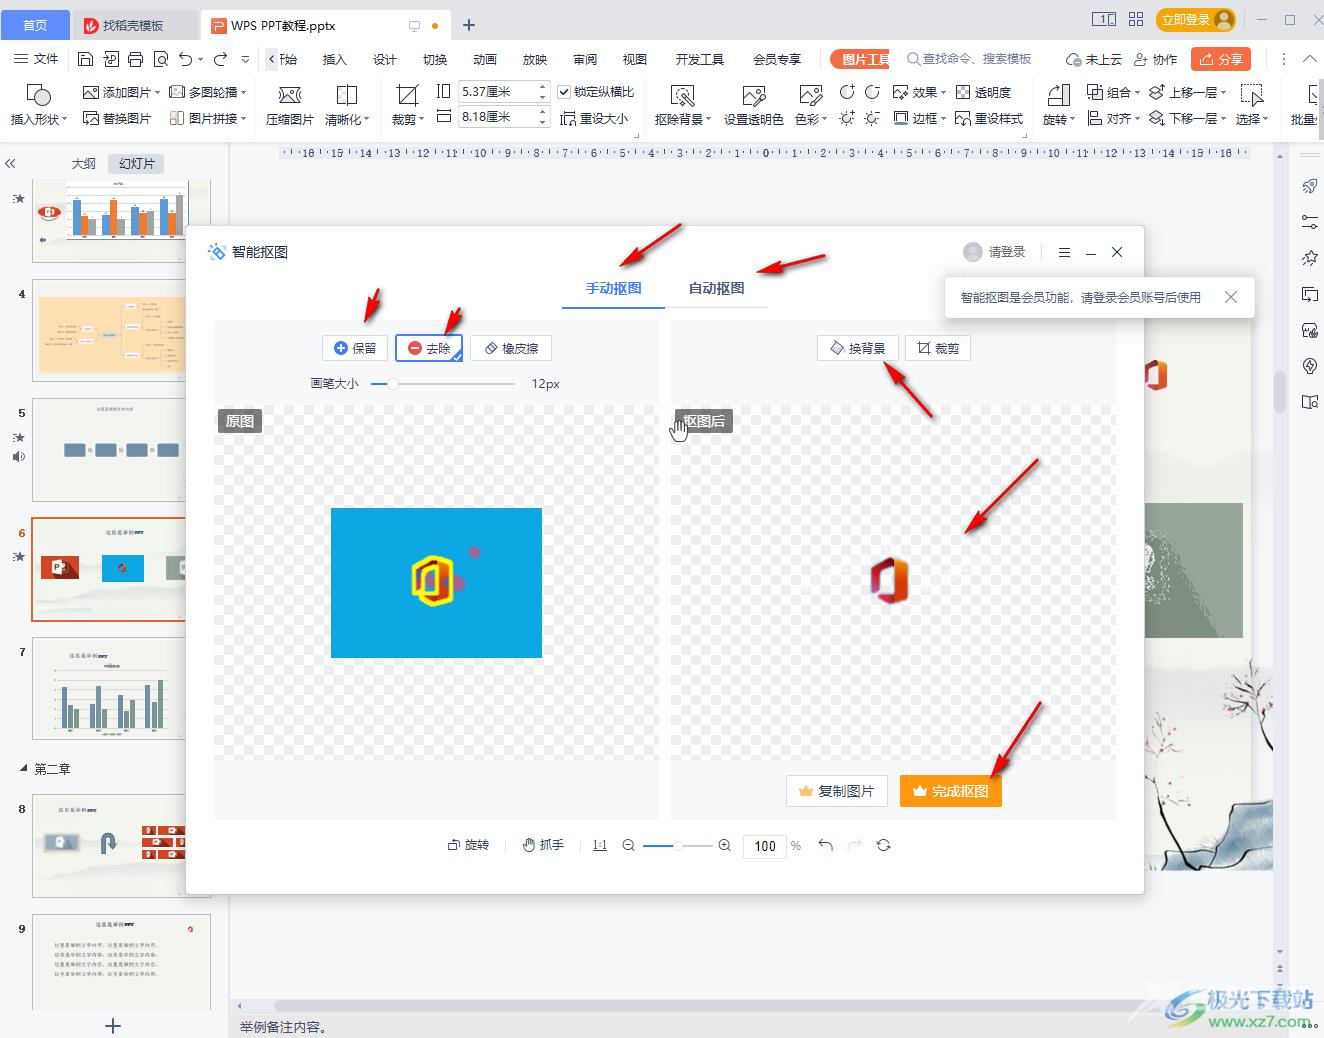Viewport: 1324px width, 1038px height.
Task: Click the 重设大小 button
Action: [595, 118]
